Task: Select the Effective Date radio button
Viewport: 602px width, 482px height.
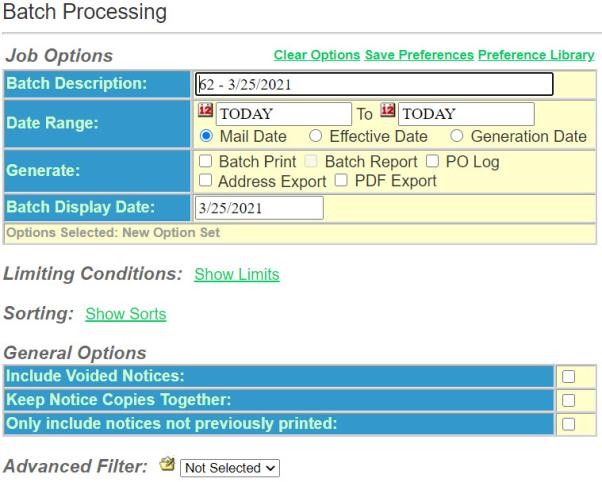Action: pyautogui.click(x=315, y=137)
